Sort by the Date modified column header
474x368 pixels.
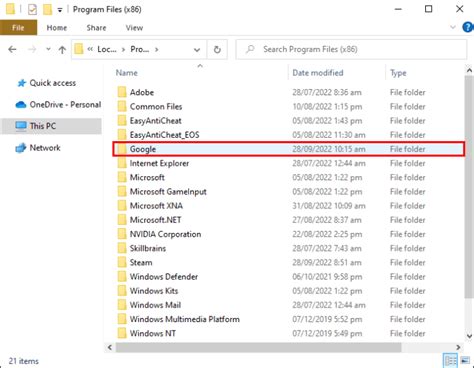click(x=318, y=73)
